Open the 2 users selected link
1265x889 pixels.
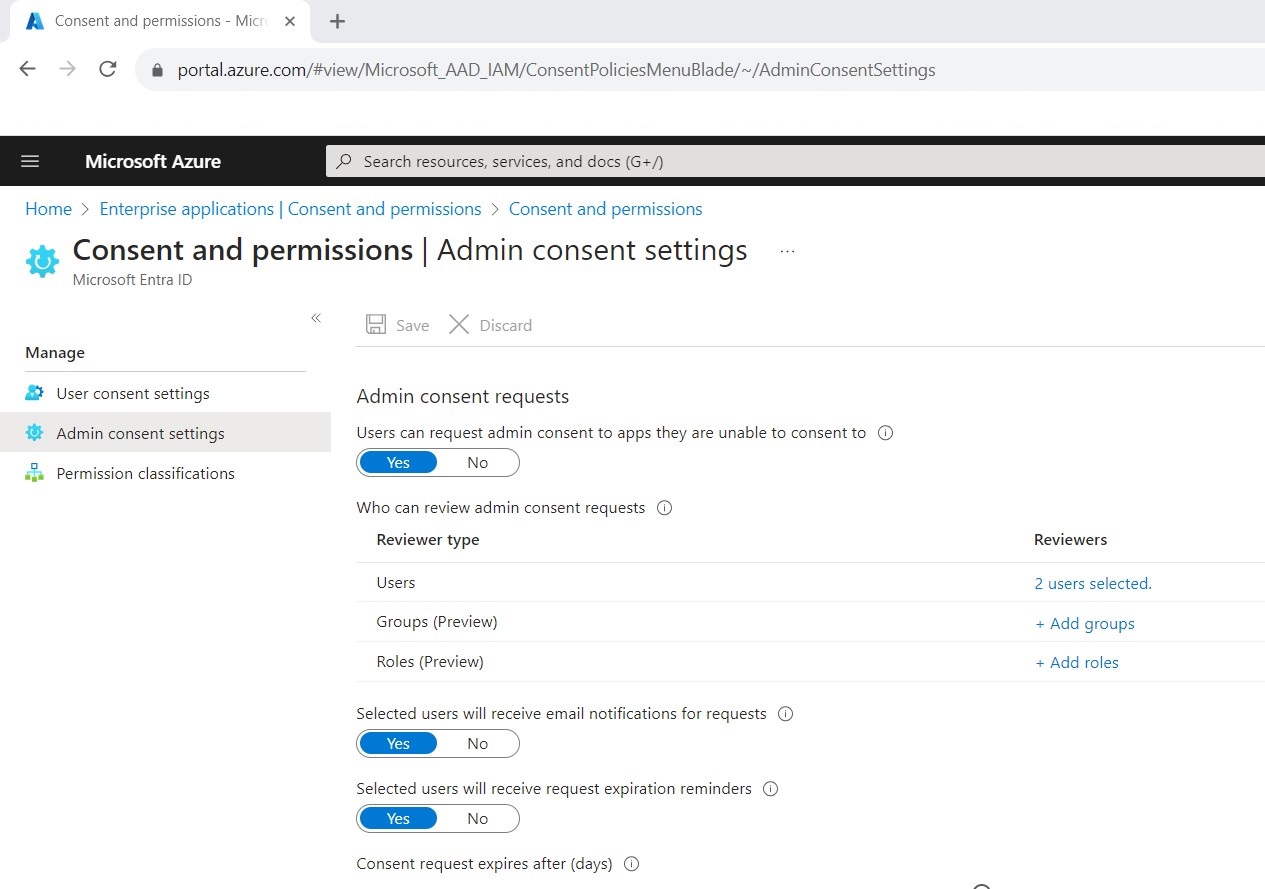click(1093, 583)
